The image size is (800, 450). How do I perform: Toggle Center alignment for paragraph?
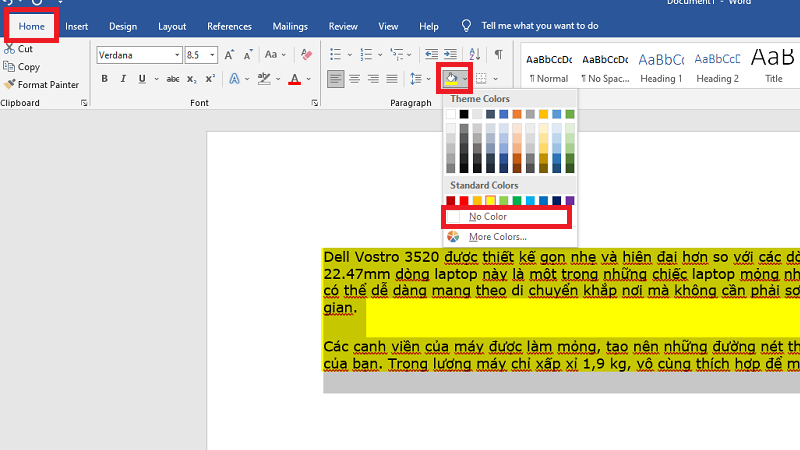point(355,79)
